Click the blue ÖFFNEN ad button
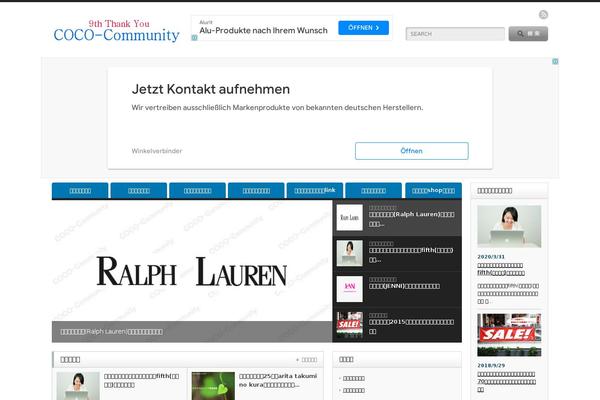Screen dimensions: 600x400 [363, 28]
